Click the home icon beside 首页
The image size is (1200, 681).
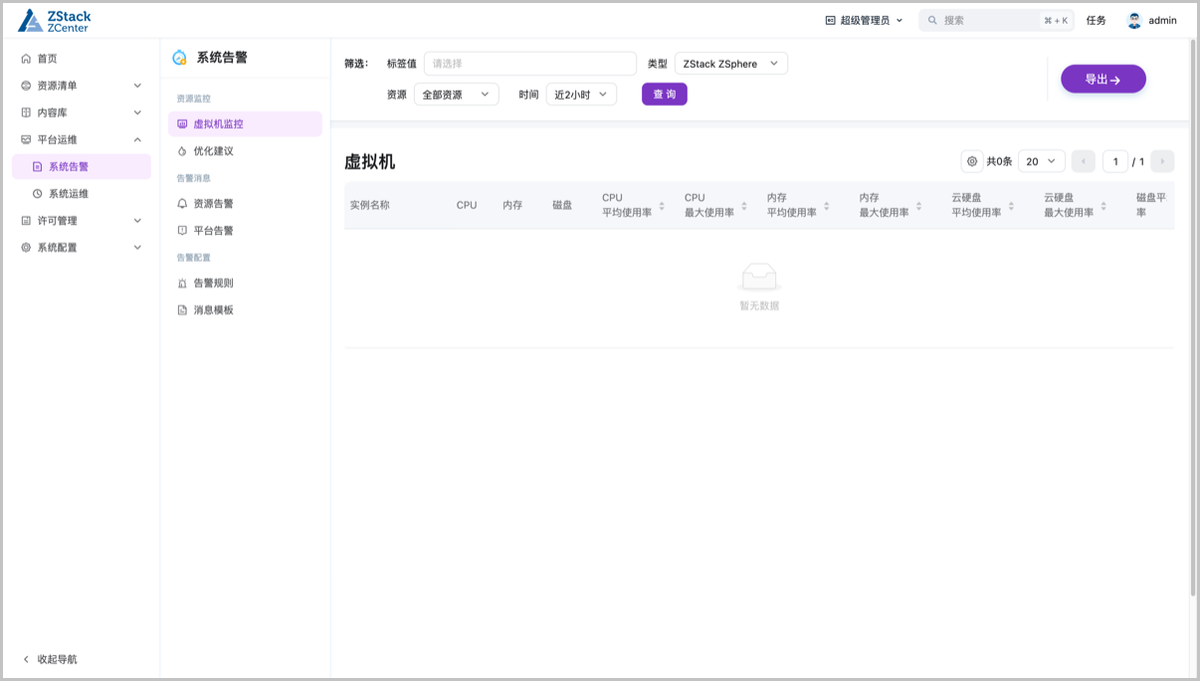(x=26, y=59)
